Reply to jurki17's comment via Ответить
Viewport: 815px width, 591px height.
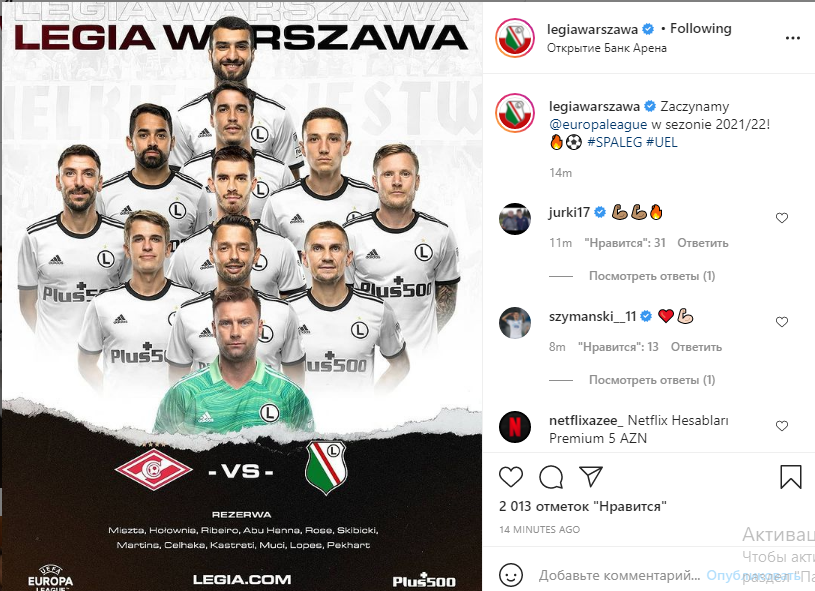click(702, 243)
